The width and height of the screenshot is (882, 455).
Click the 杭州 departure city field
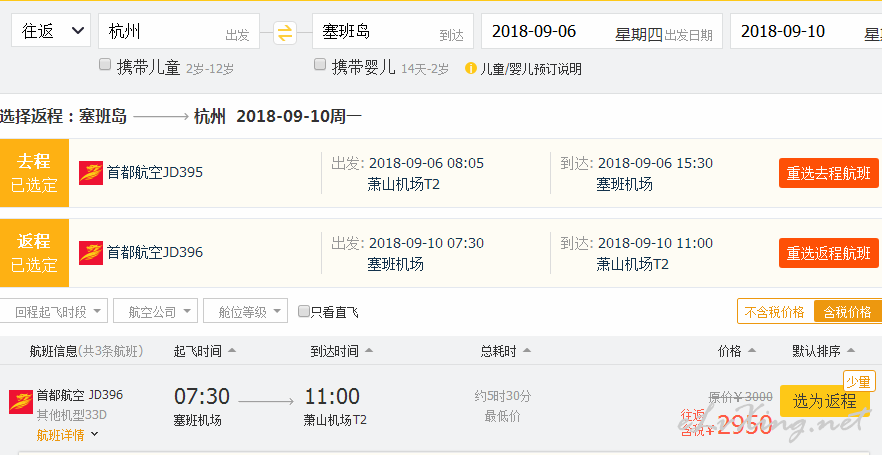(179, 31)
